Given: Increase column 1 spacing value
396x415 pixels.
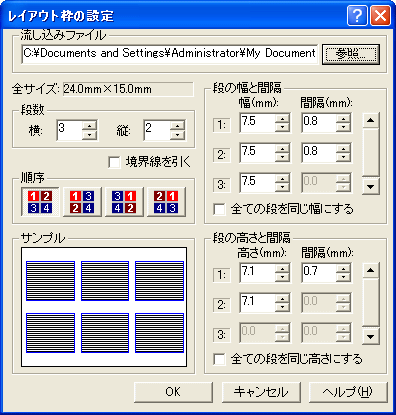Looking at the screenshot, I should 343,118.
